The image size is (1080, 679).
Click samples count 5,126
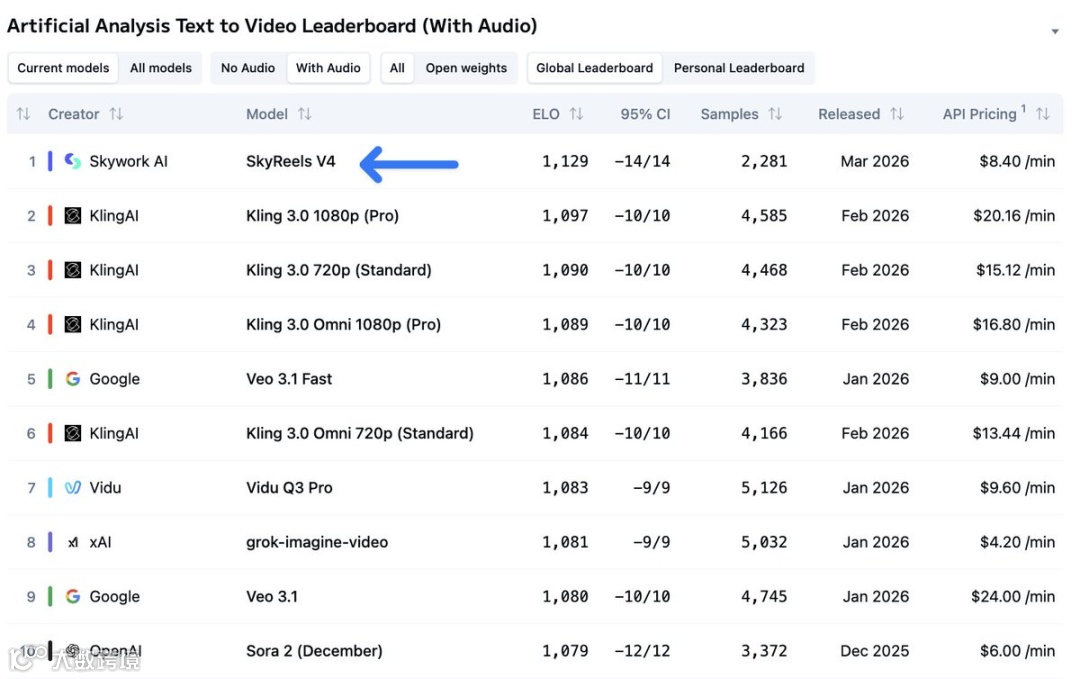pyautogui.click(x=763, y=488)
